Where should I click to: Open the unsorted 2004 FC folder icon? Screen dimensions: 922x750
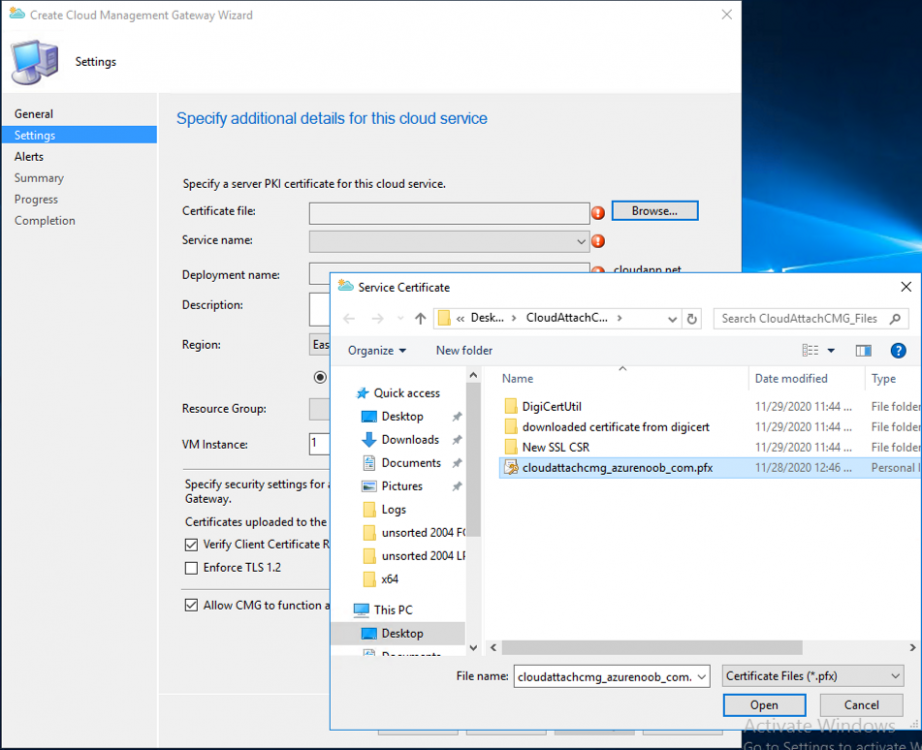click(x=369, y=532)
